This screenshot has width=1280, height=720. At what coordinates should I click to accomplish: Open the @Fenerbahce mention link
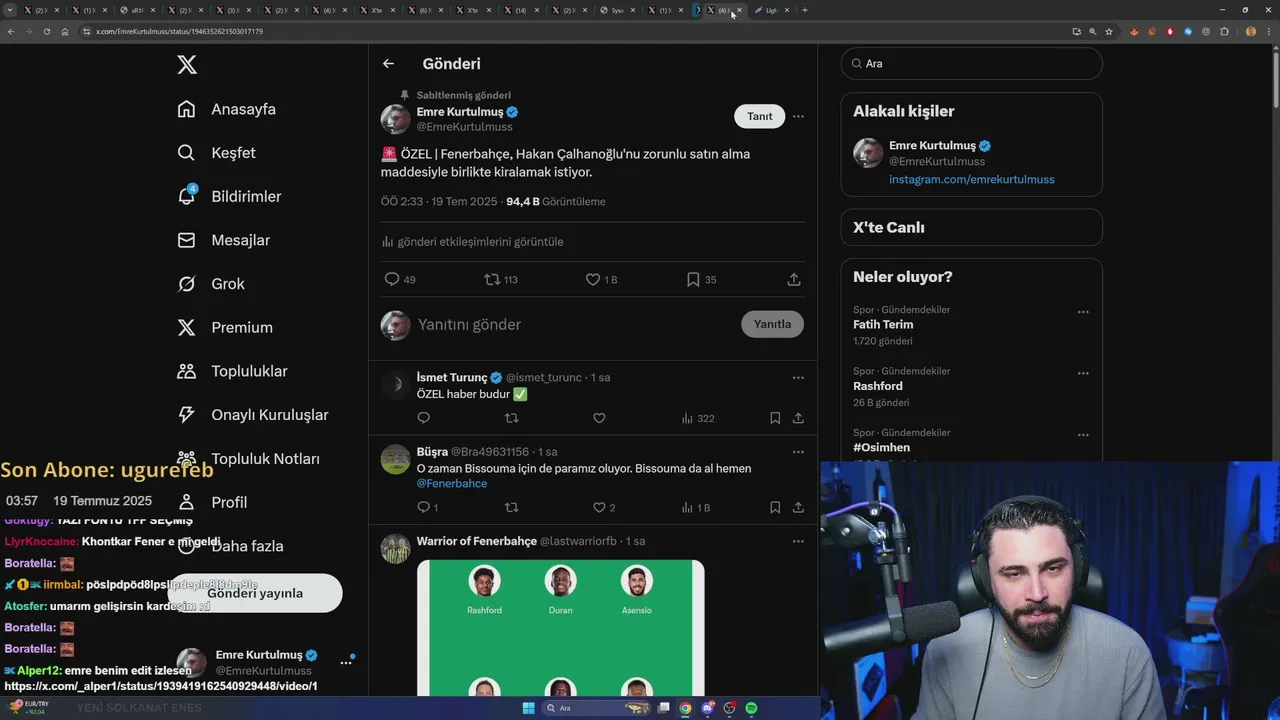pyautogui.click(x=452, y=484)
